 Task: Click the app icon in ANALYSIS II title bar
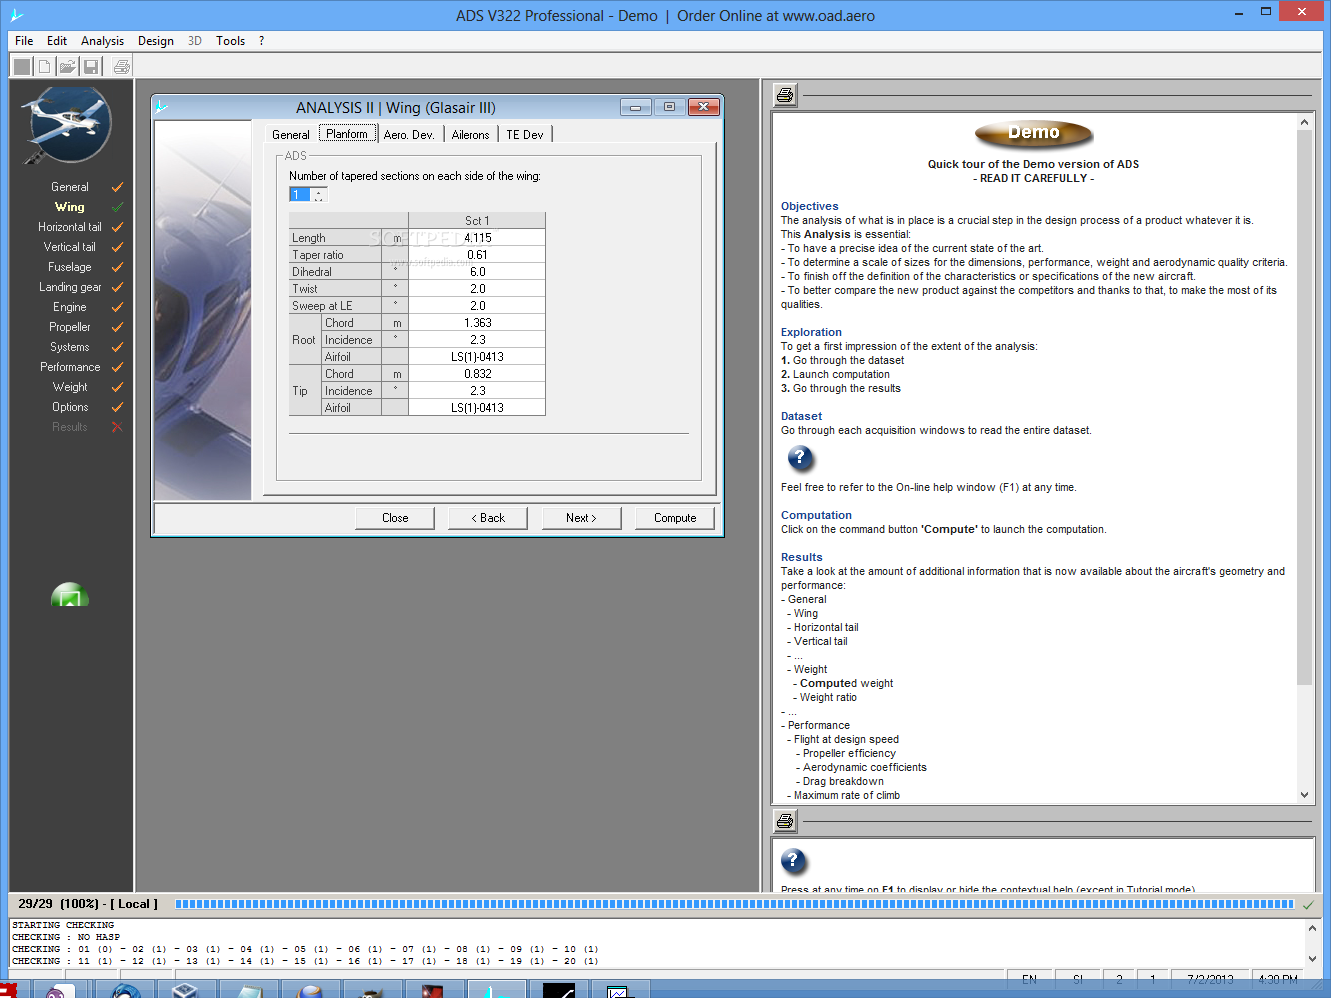[161, 107]
